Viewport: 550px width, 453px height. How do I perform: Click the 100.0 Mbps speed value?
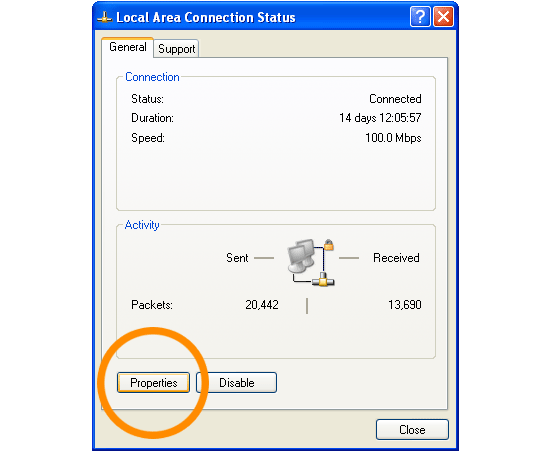click(393, 138)
